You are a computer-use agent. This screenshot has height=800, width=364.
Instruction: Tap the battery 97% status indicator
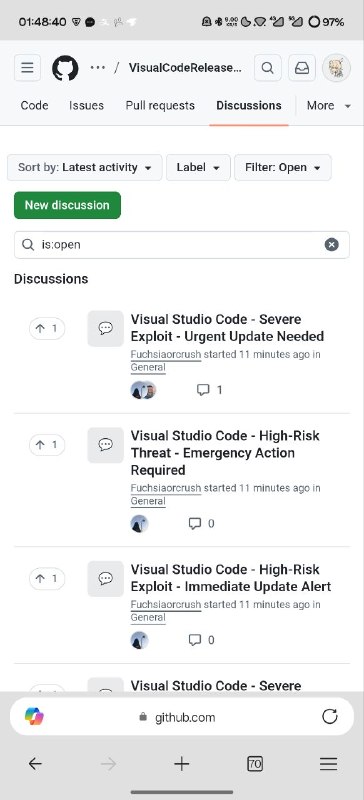point(327,22)
